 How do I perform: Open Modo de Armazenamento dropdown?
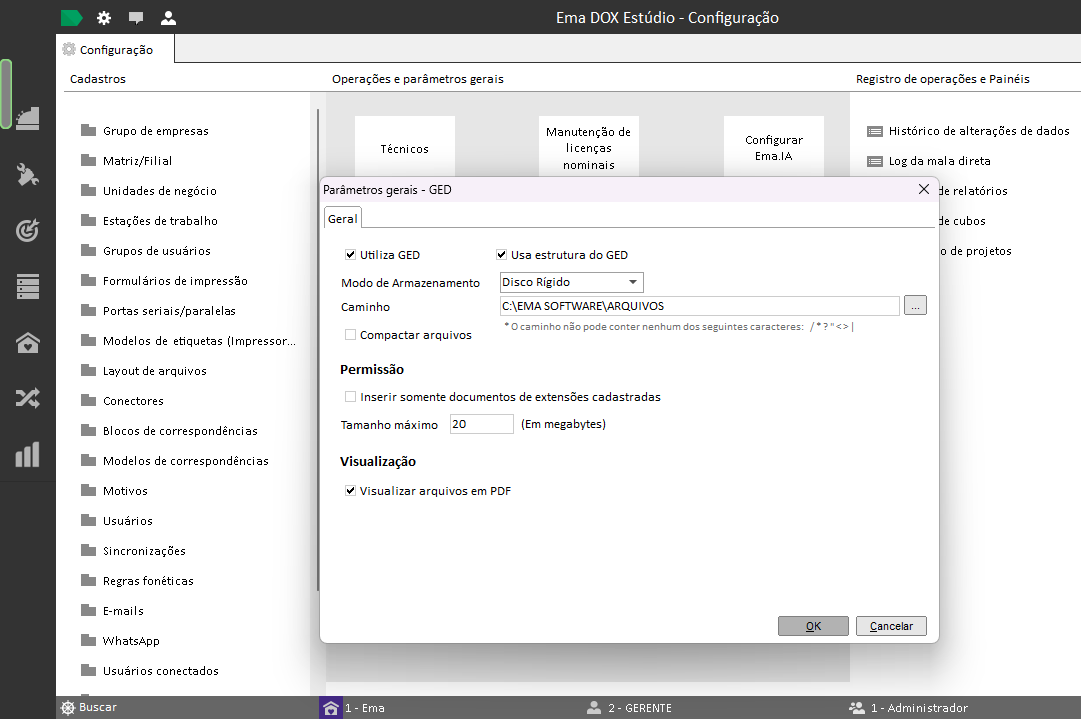(572, 282)
